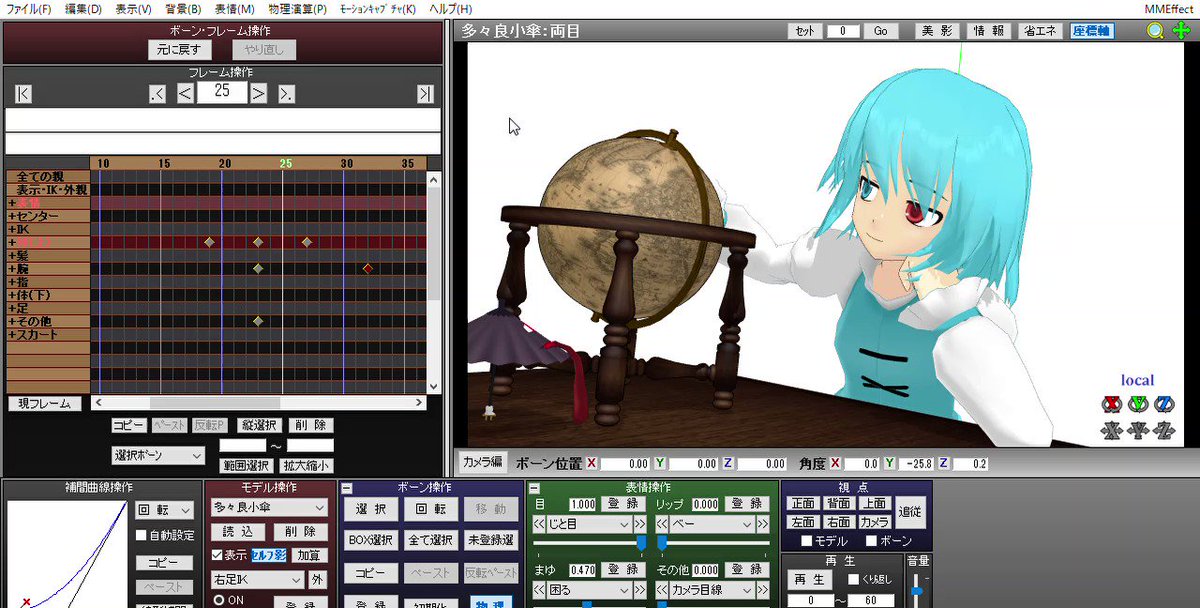Jump to first frame with |< button
This screenshot has height=608, width=1200.
coord(23,94)
